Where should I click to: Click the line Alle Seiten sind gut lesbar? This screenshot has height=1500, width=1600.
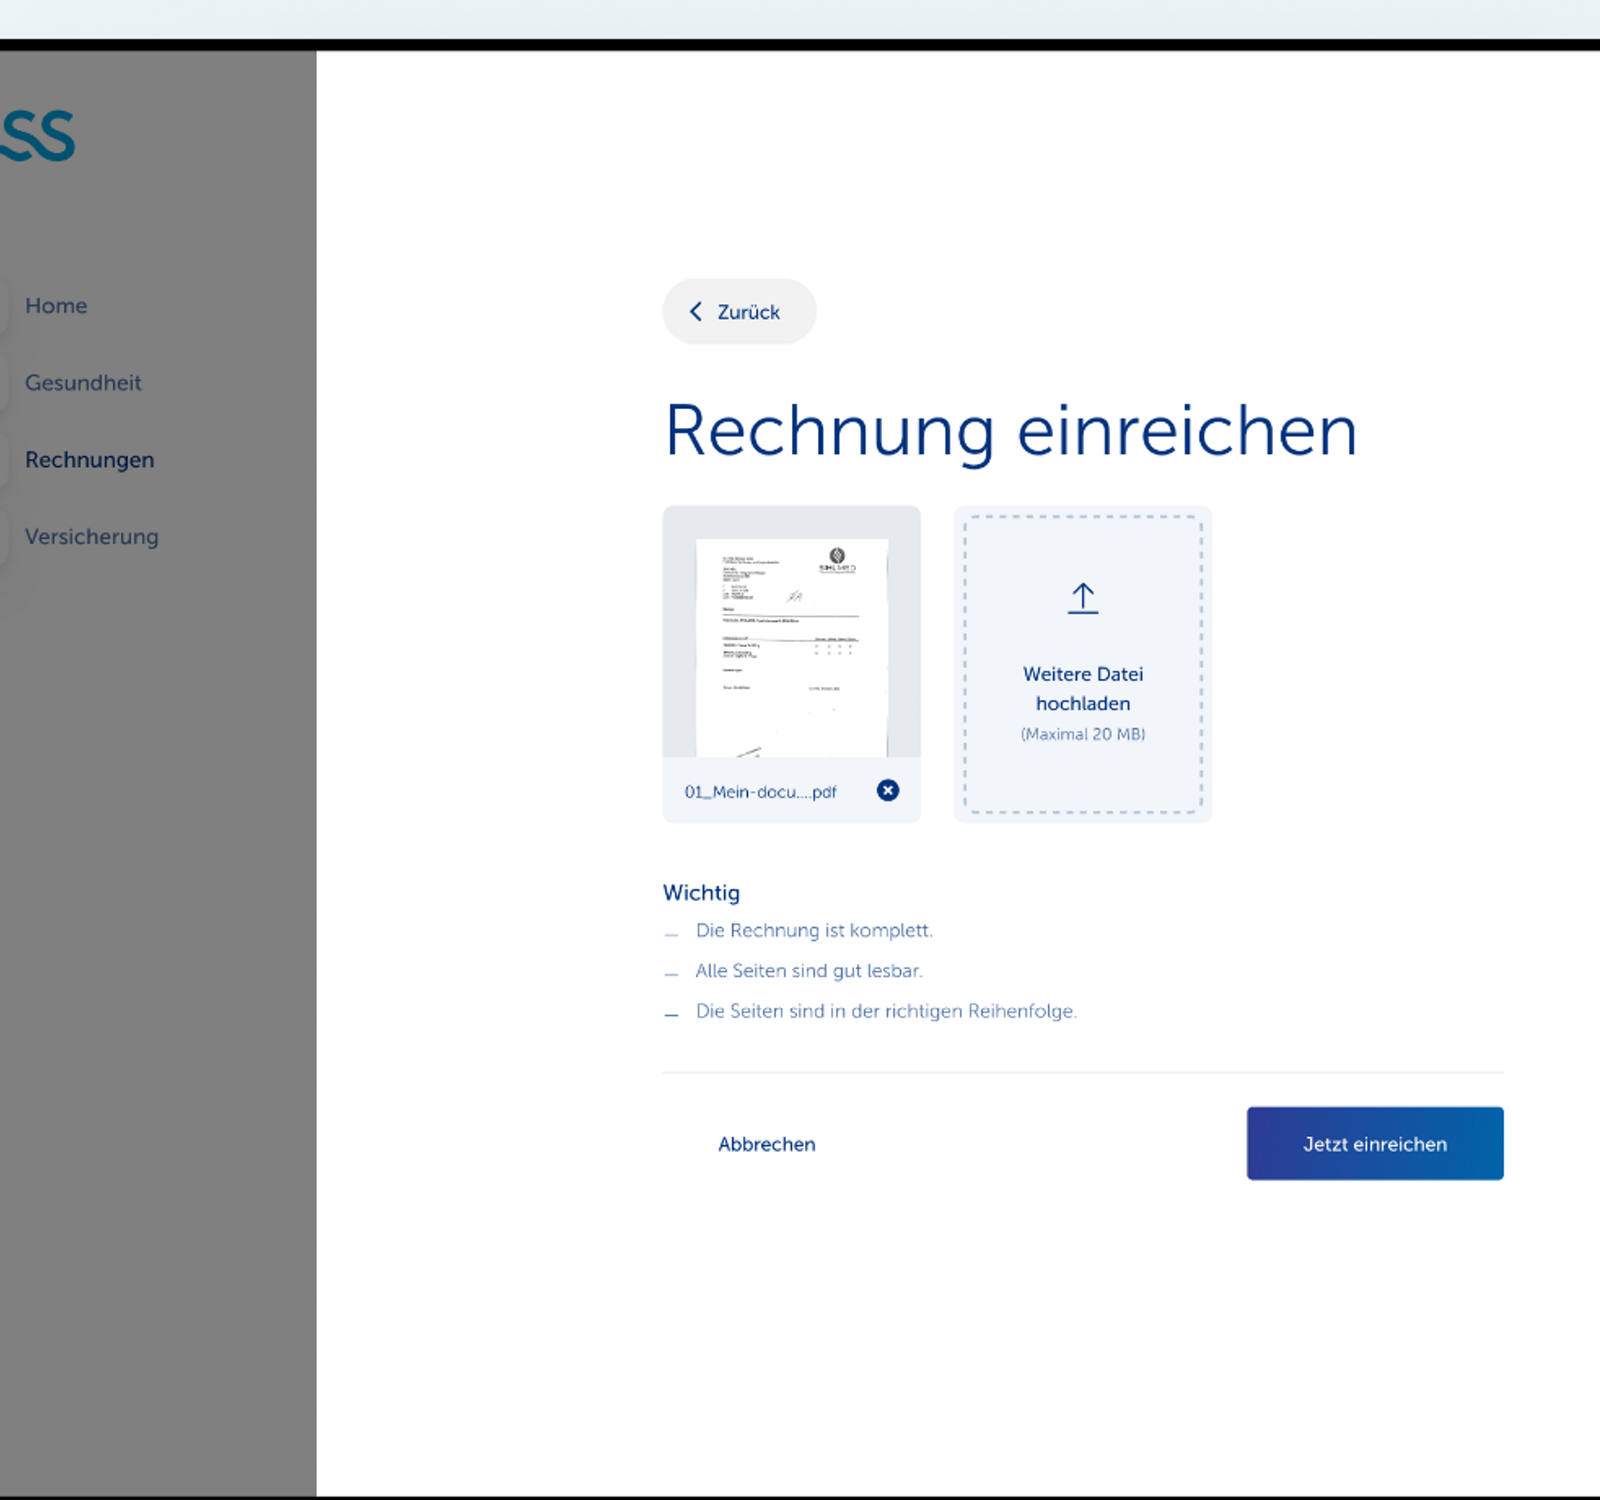(x=810, y=971)
